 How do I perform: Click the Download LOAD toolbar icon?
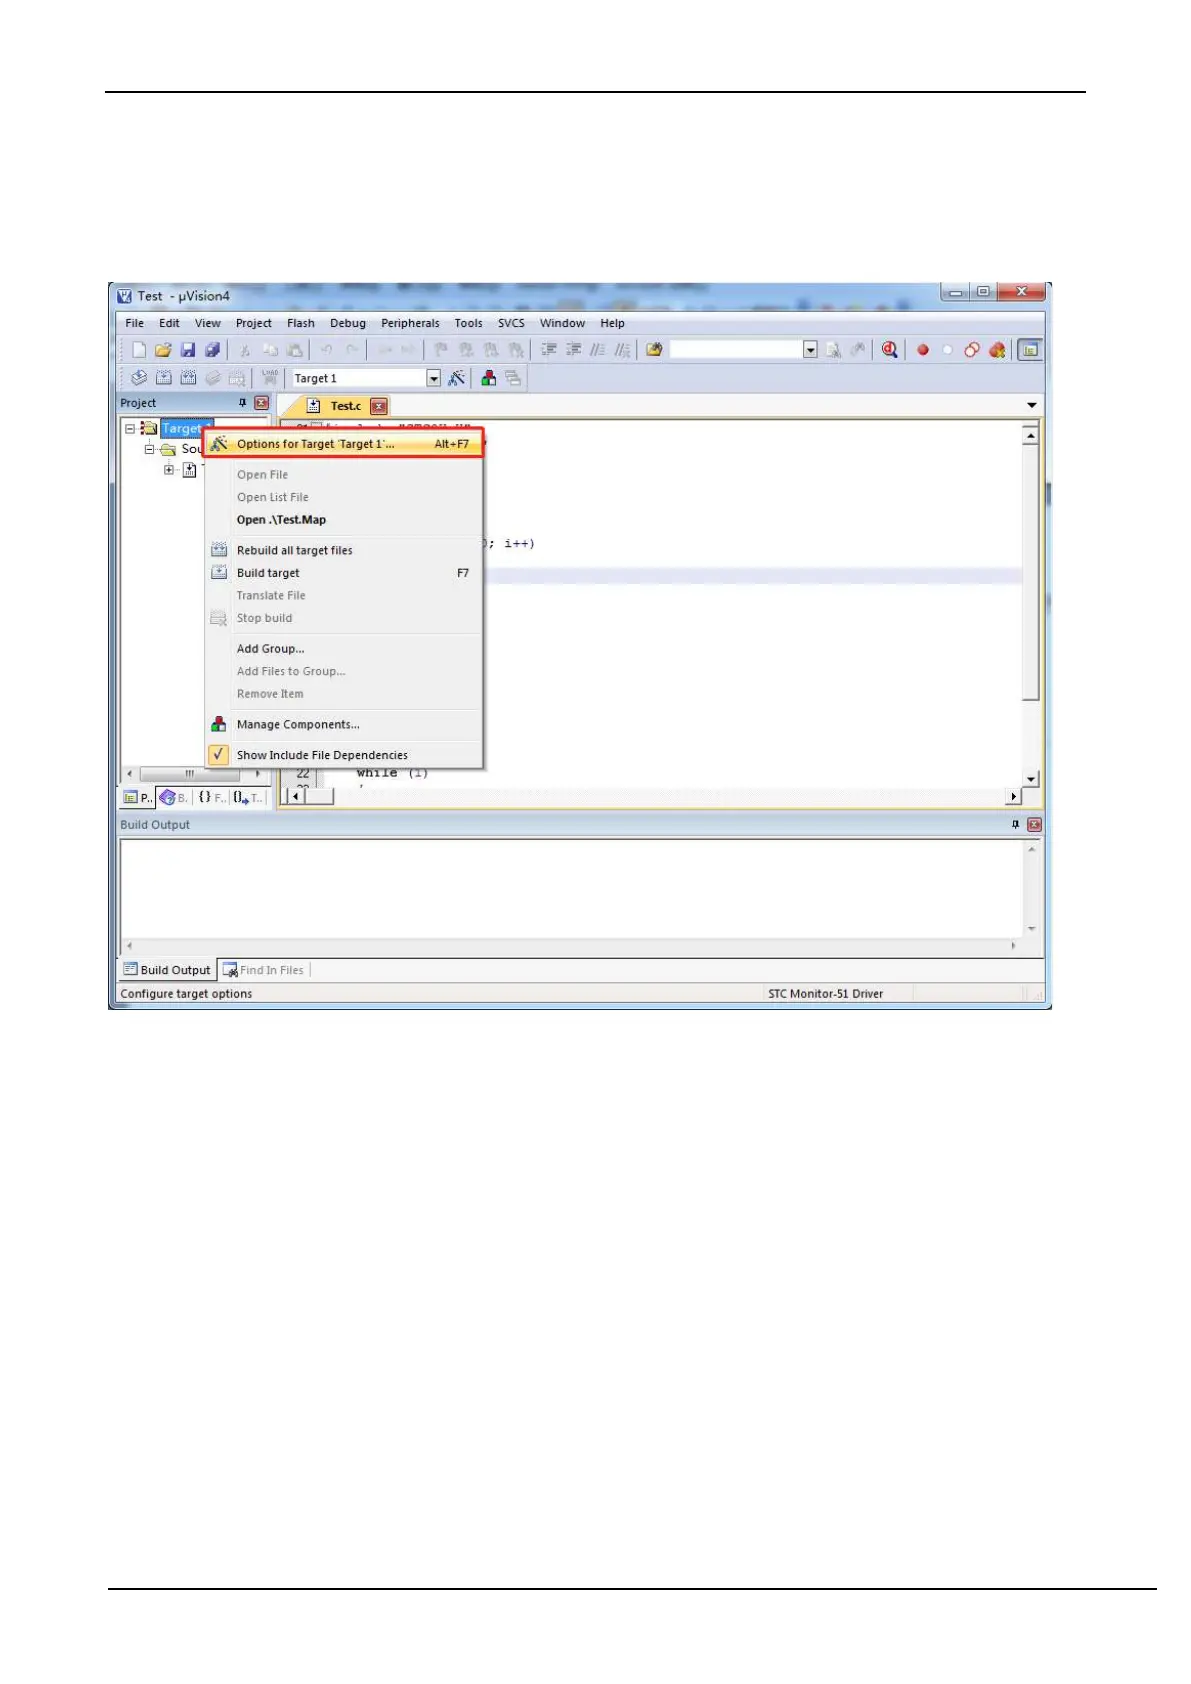[269, 378]
